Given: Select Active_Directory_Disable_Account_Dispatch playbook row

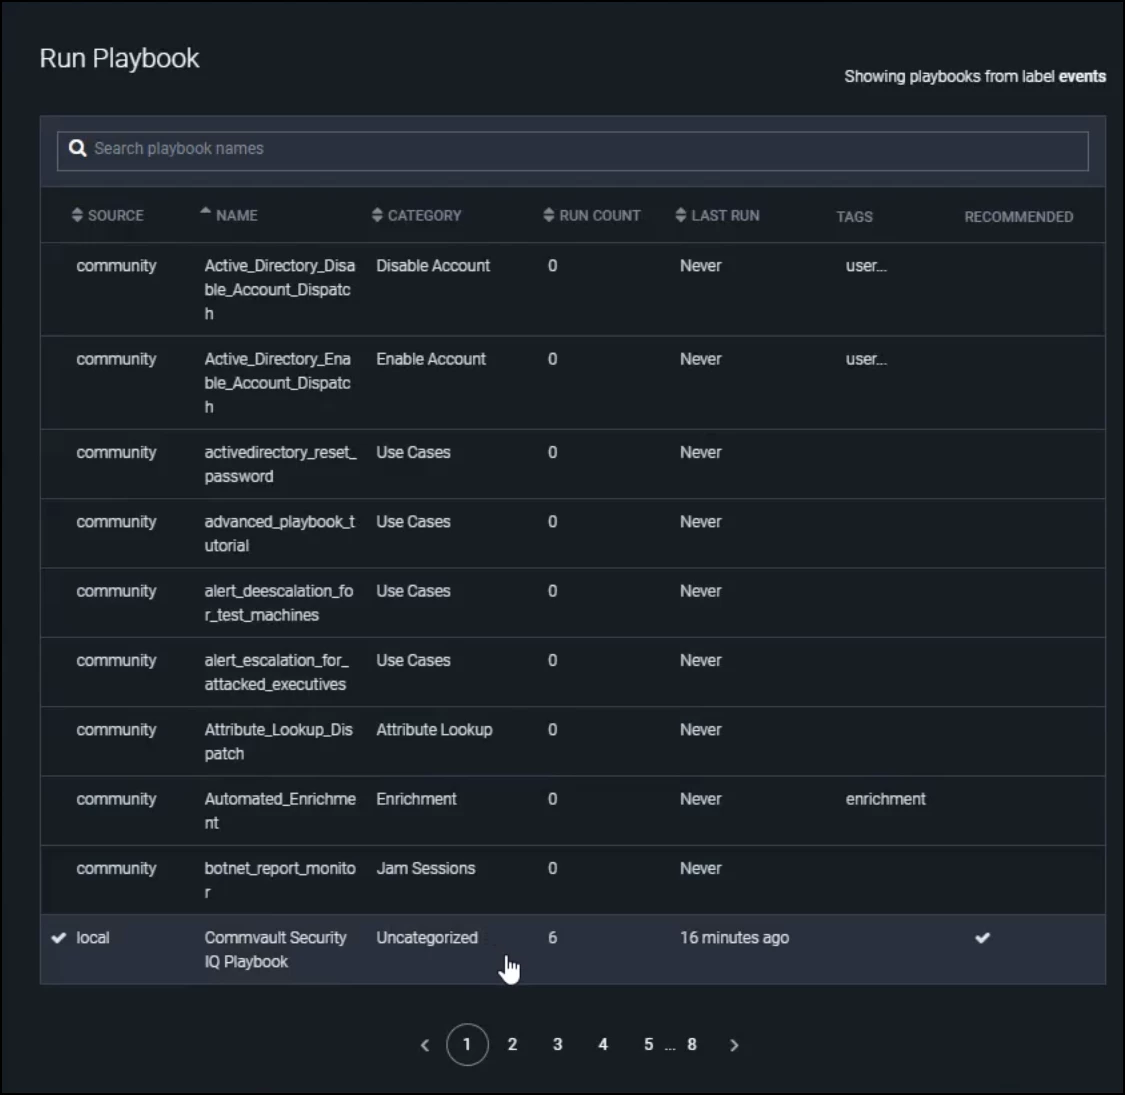Looking at the screenshot, I should [279, 289].
